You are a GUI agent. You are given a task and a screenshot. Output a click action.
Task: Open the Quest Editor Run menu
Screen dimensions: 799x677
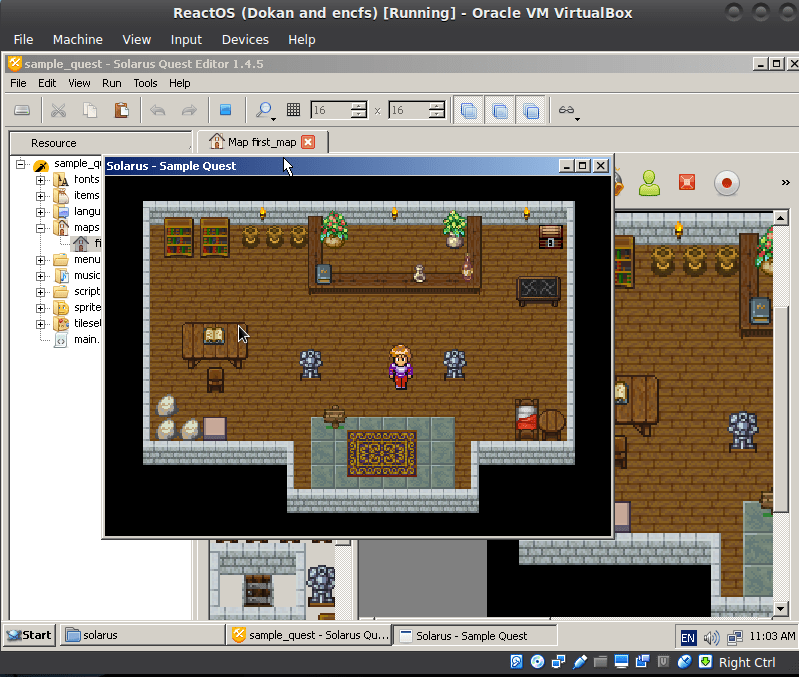pos(112,83)
